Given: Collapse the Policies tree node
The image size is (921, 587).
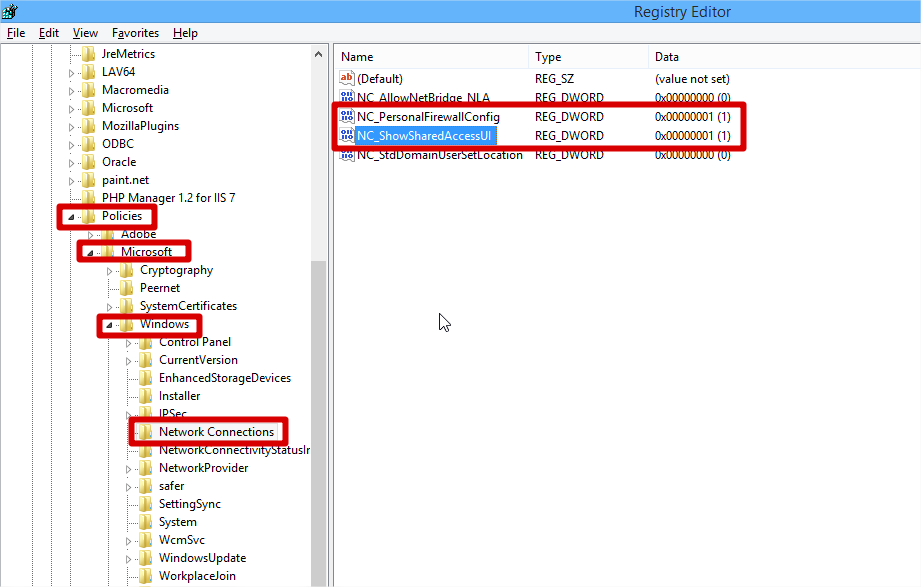Looking at the screenshot, I should (x=70, y=217).
